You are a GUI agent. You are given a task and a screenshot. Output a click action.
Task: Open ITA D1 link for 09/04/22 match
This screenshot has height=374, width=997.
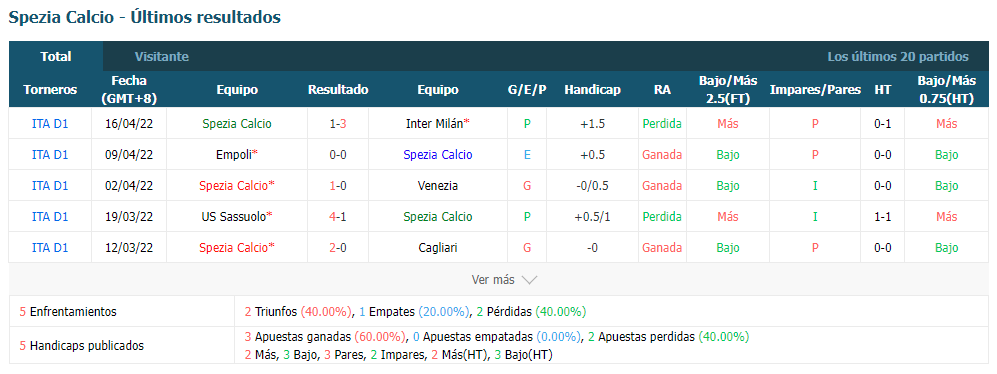pyautogui.click(x=50, y=155)
